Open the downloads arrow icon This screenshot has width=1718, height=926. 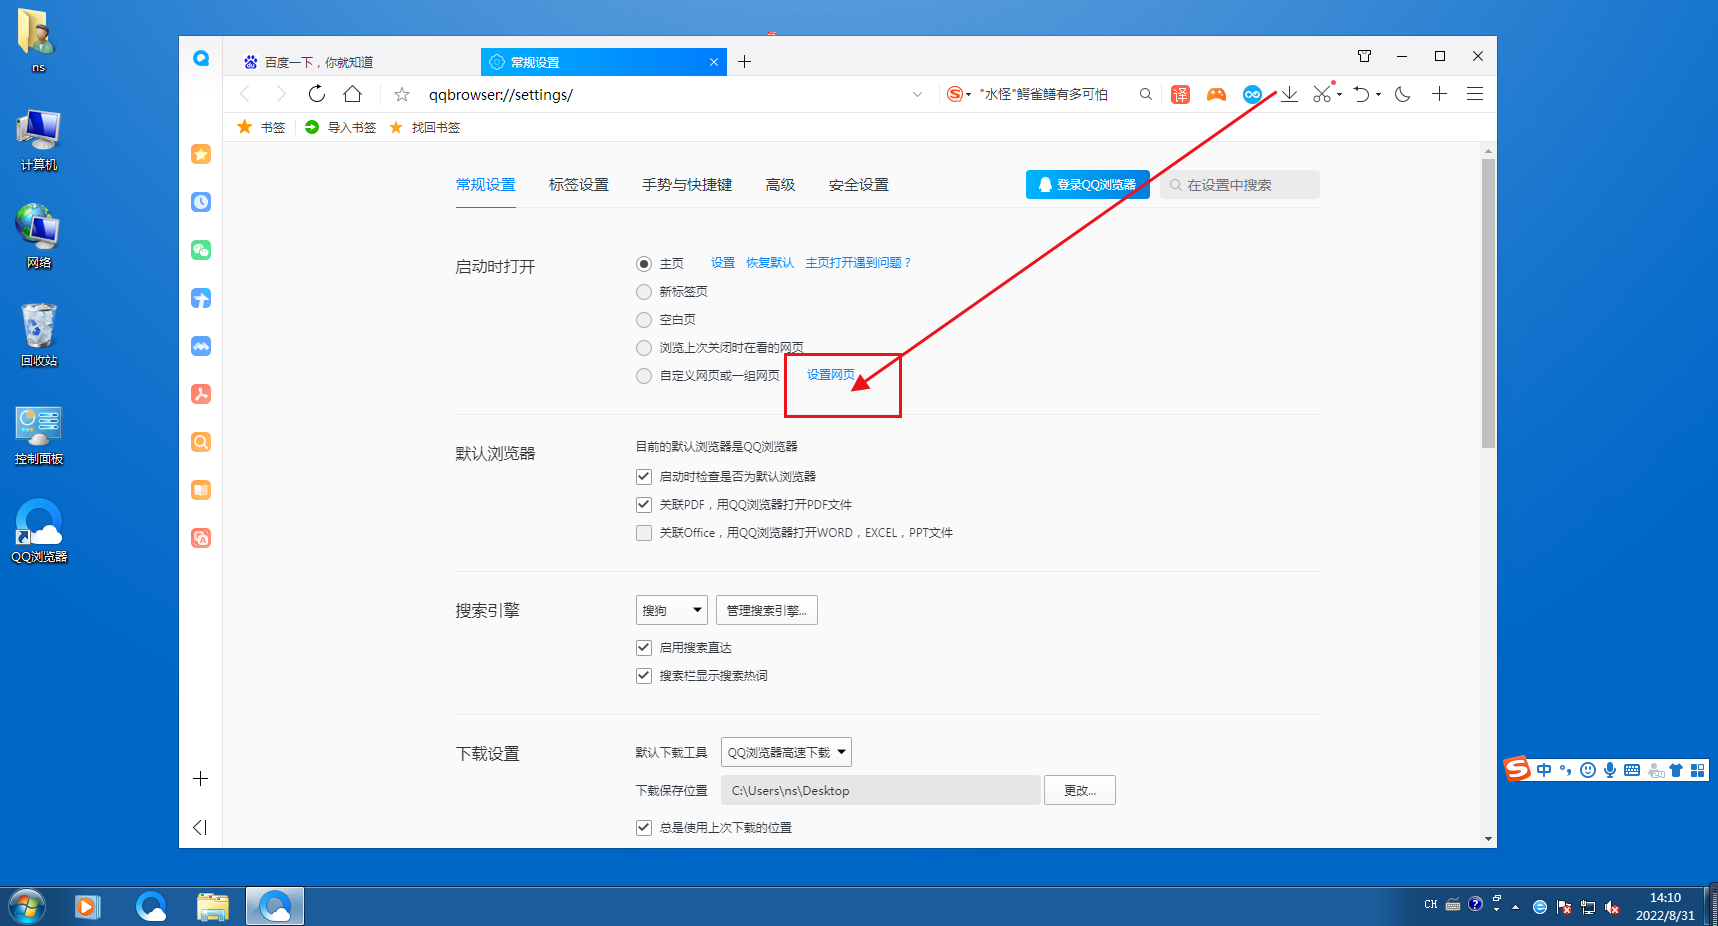(x=1290, y=94)
